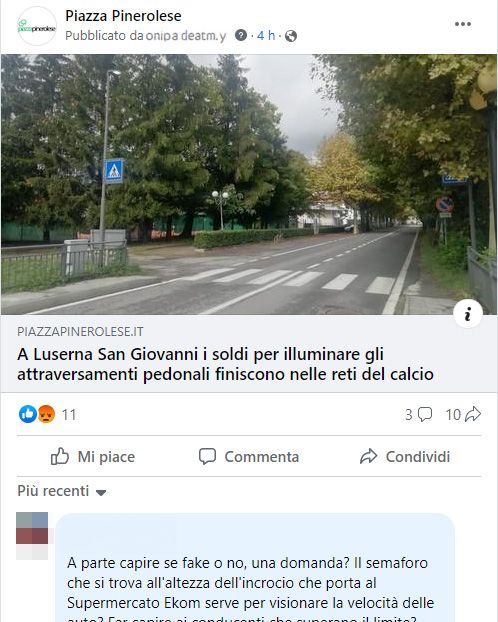Open the three-dot post options menu
This screenshot has height=622, width=498.
coord(463,24)
